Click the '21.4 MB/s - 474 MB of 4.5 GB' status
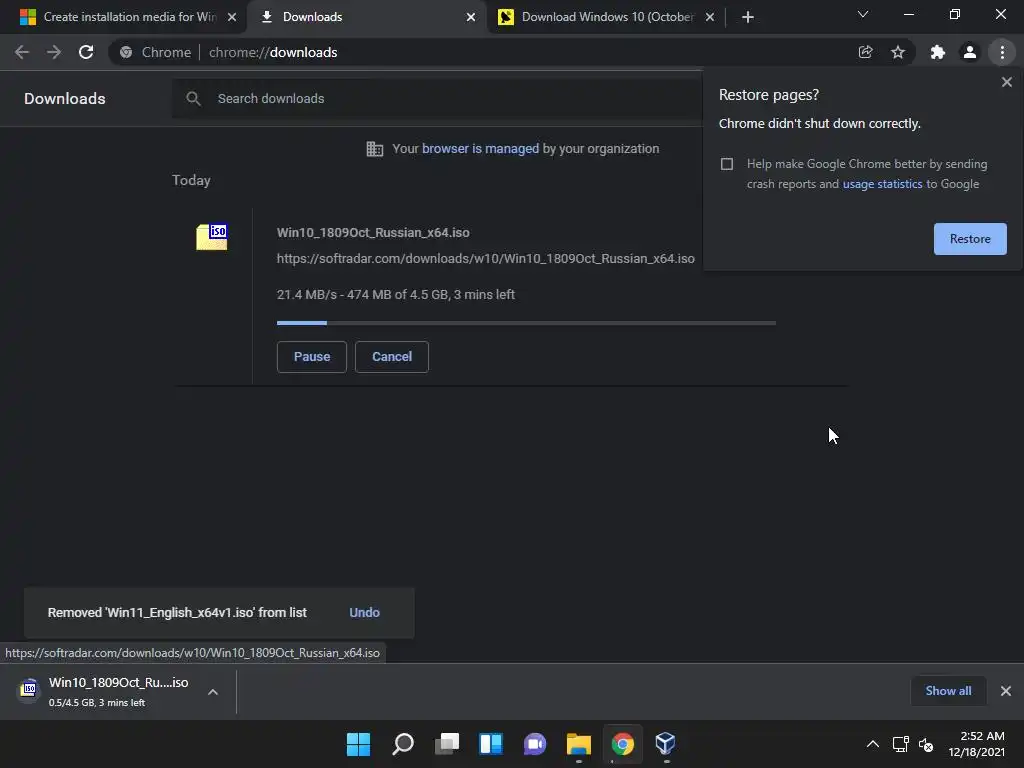 (396, 295)
